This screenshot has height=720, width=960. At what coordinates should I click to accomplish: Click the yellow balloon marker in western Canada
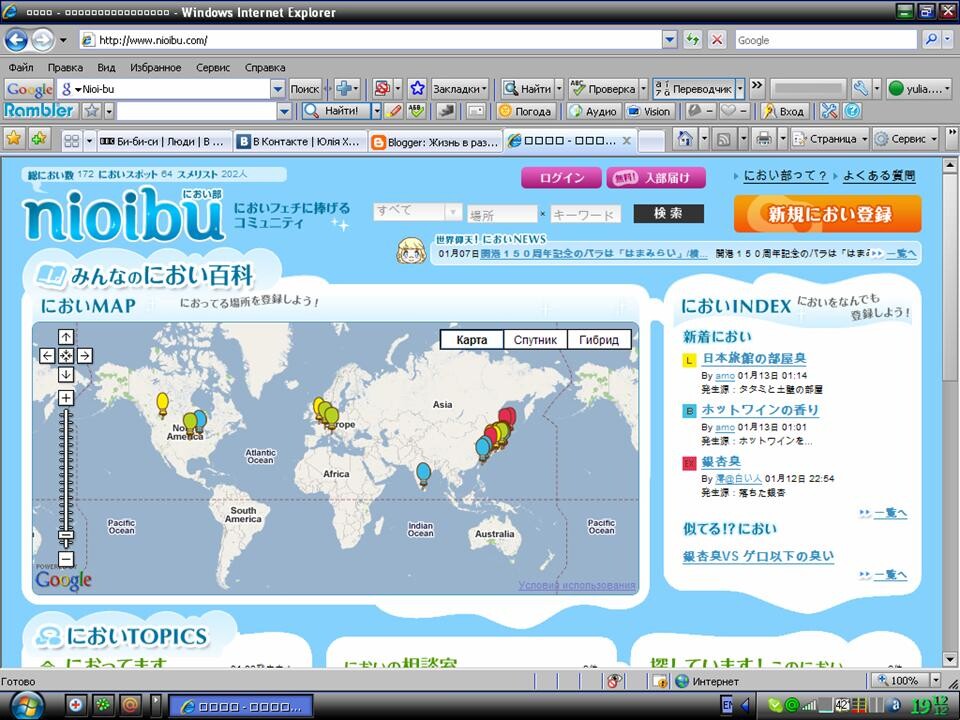click(x=162, y=405)
